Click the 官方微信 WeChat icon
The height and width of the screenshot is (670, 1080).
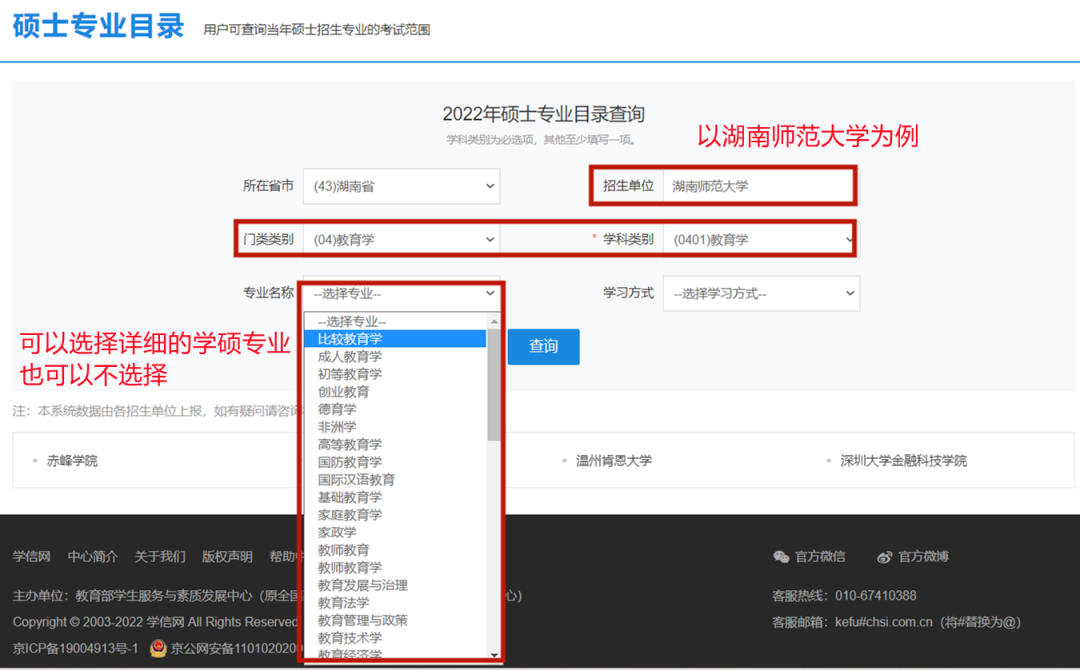coord(783,557)
